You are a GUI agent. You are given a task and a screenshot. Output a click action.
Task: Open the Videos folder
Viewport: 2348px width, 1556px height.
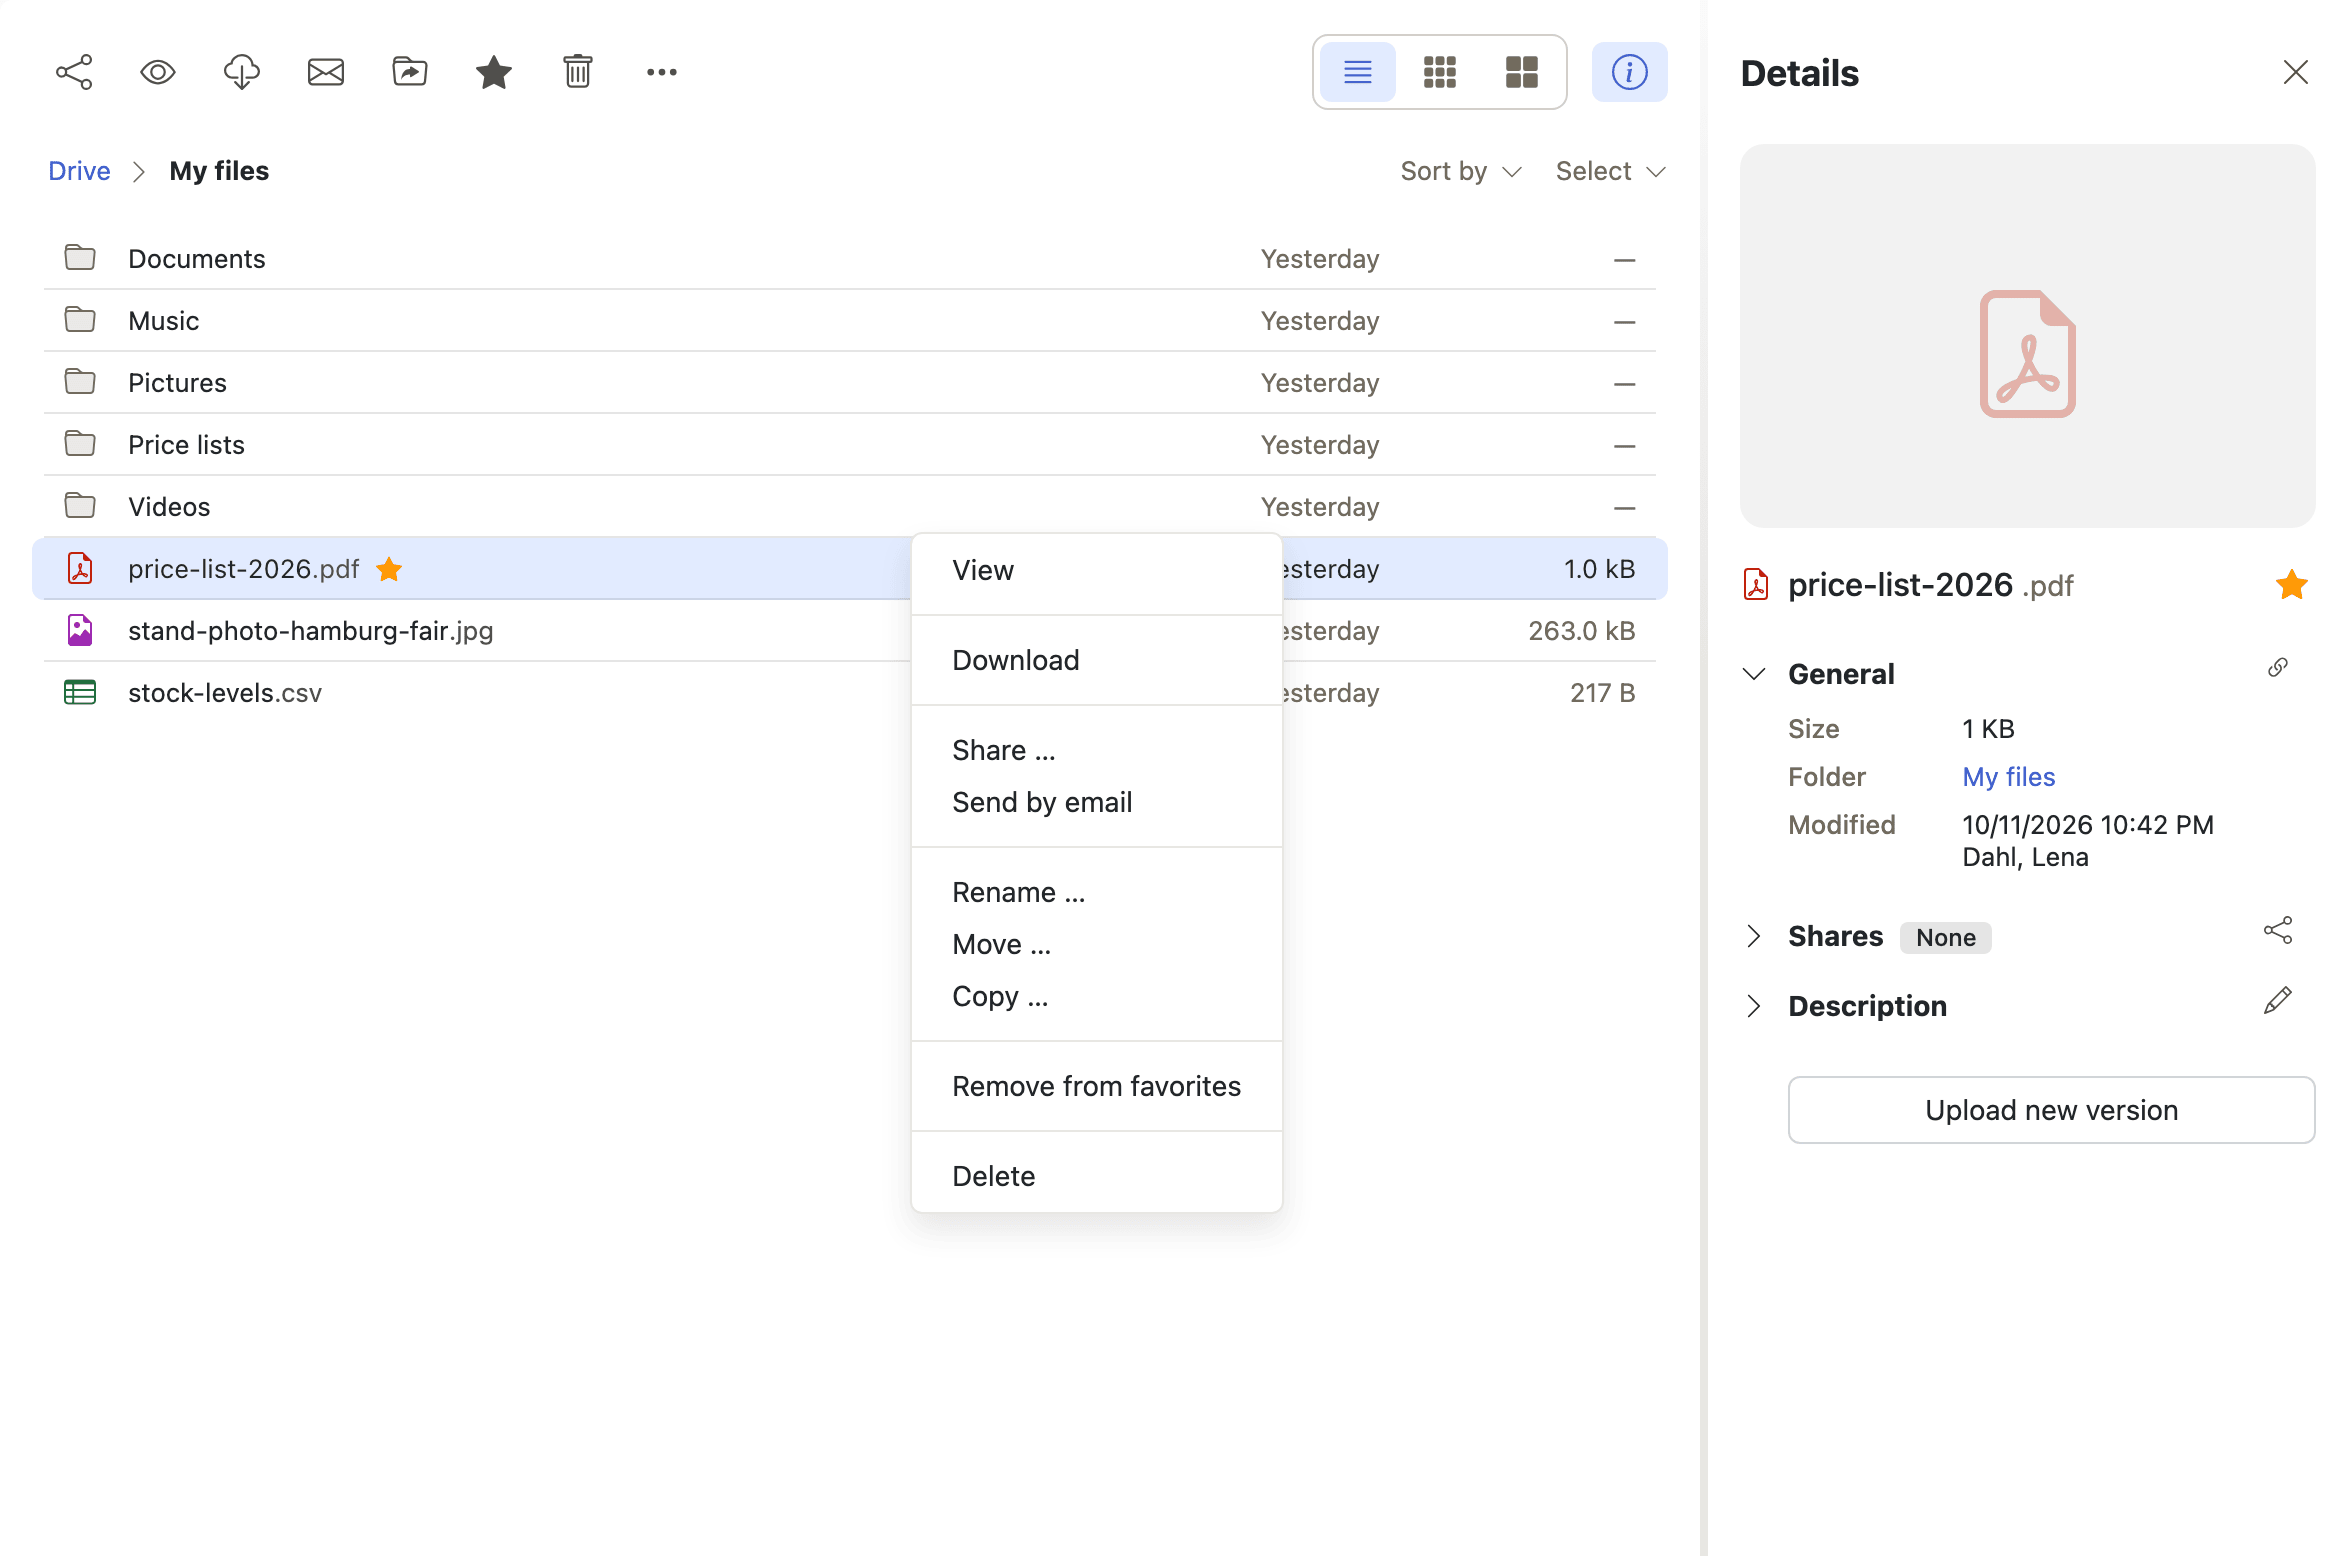(850, 507)
